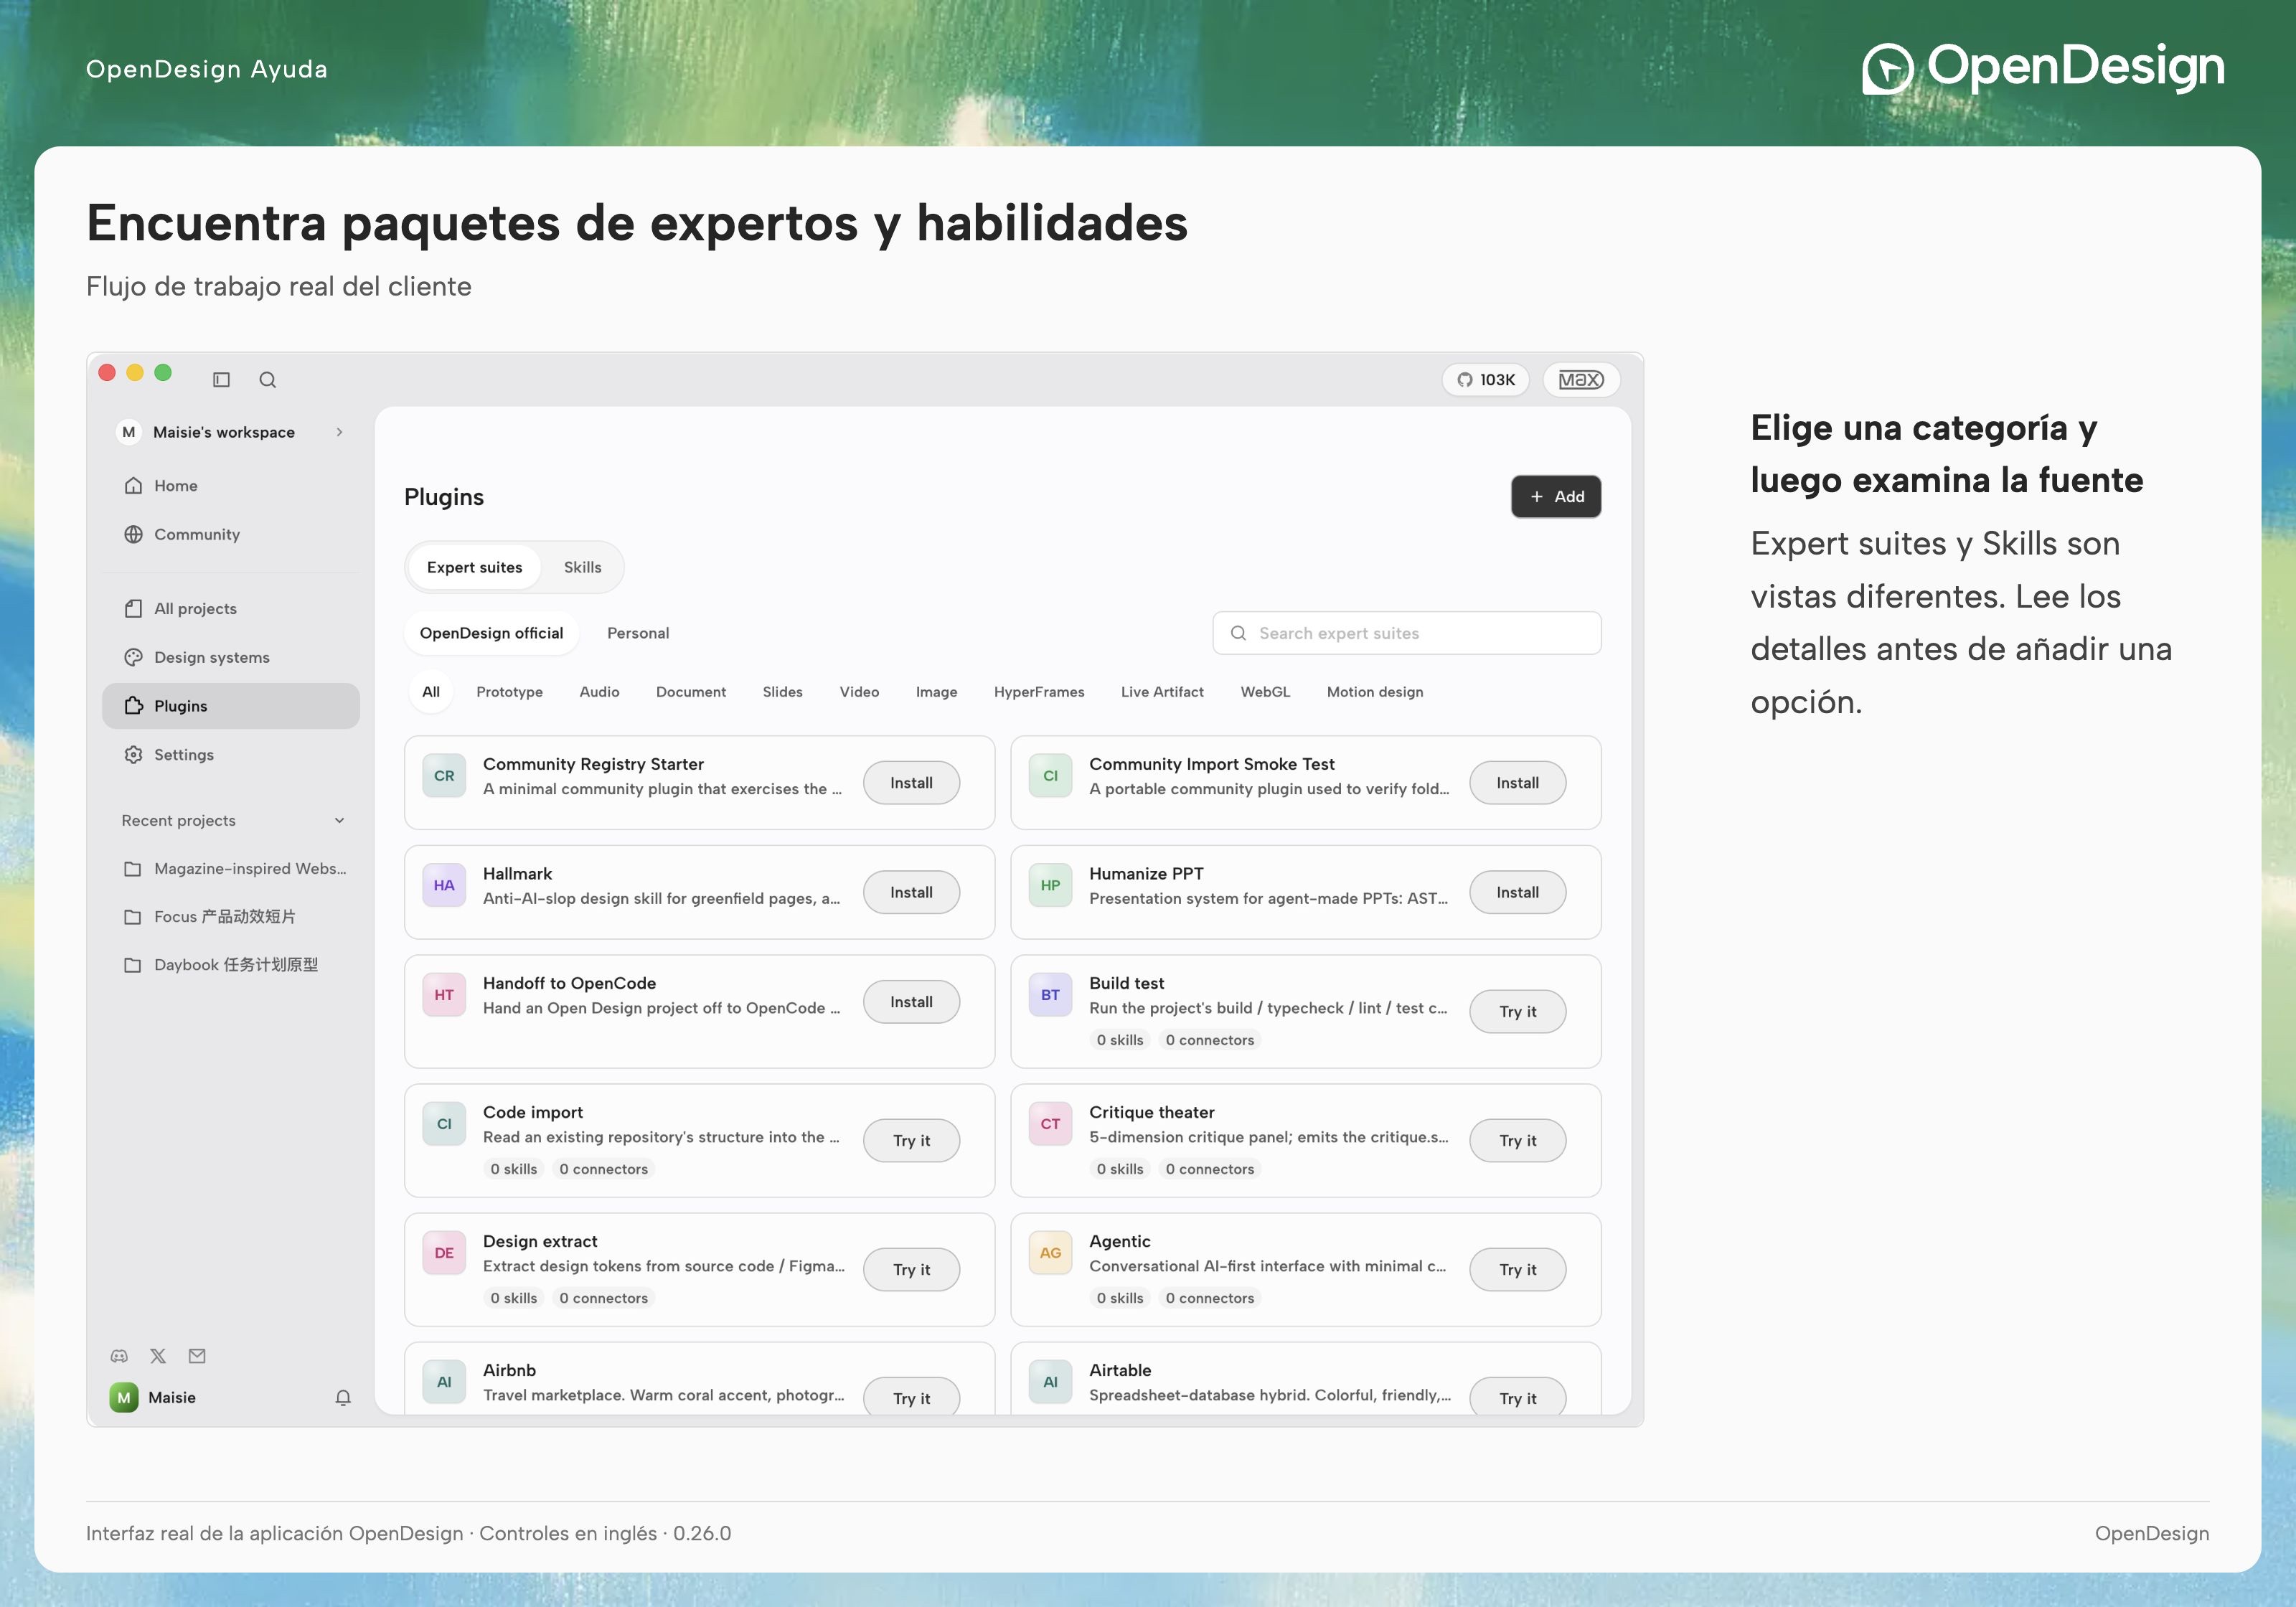Filter by HyperFrames category
Screen dimensions: 2296x1607
pos(1039,692)
